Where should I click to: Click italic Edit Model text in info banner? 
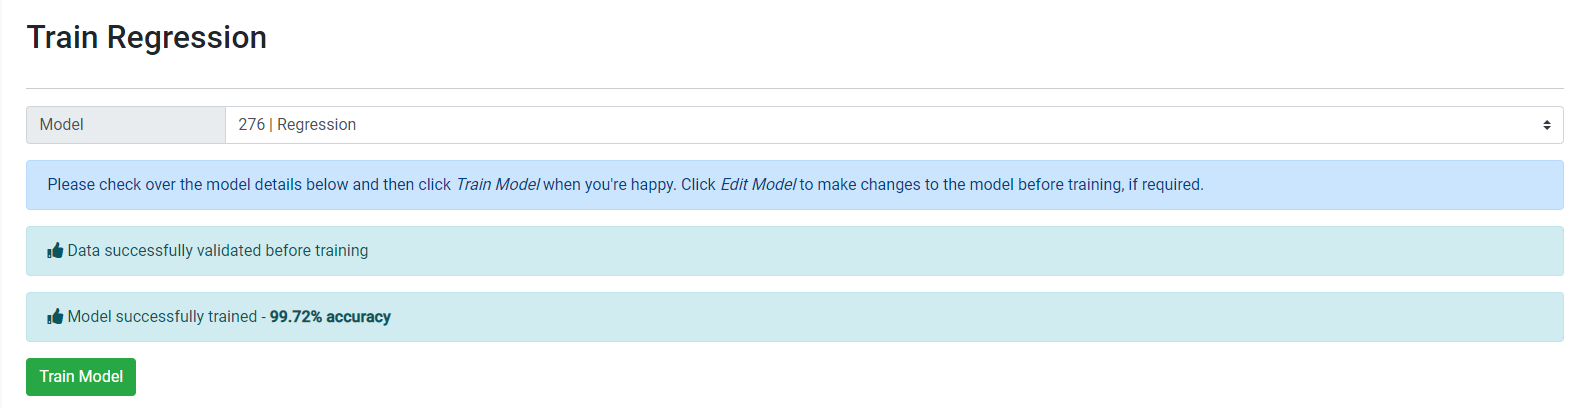point(758,185)
